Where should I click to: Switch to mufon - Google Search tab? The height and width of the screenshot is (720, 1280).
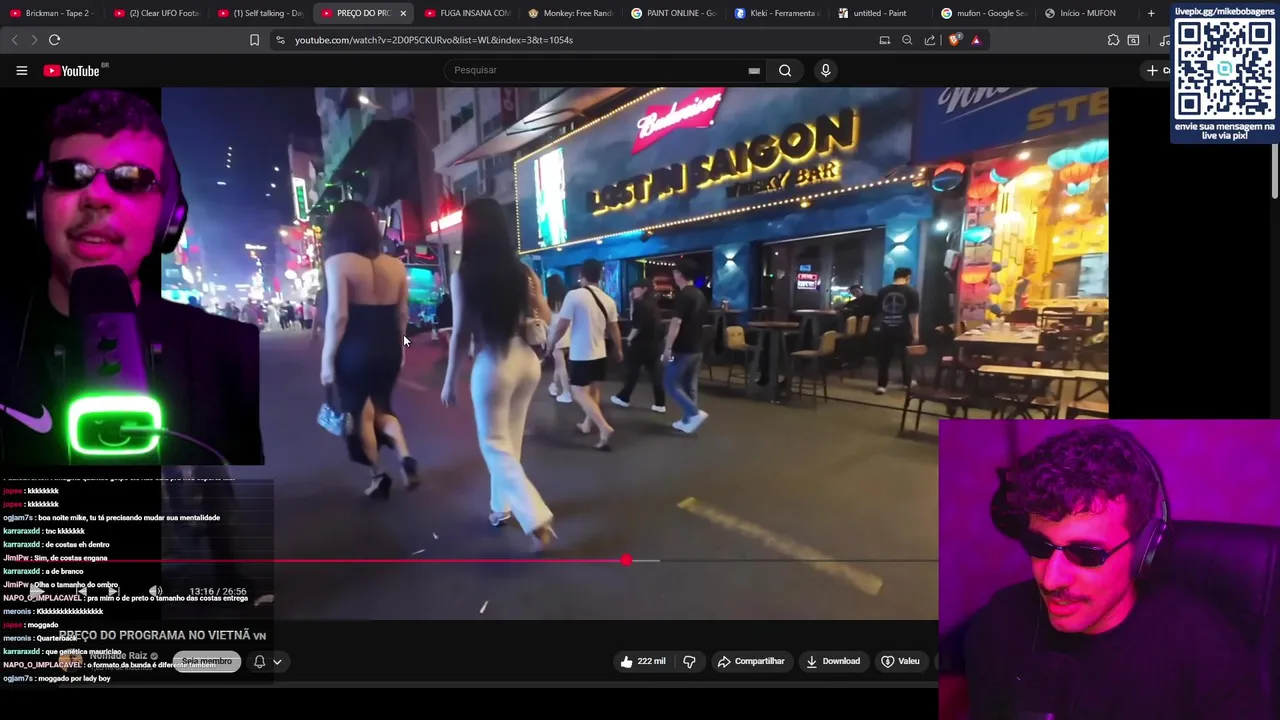click(x=984, y=13)
